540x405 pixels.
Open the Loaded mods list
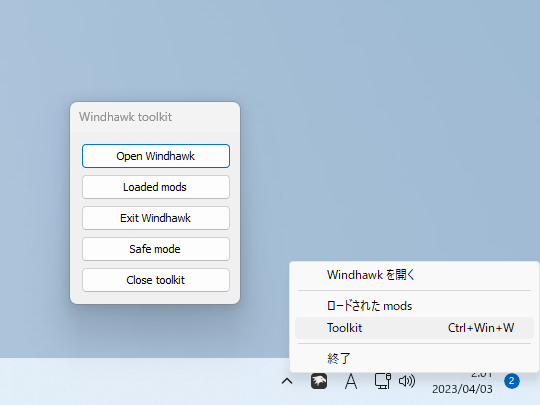point(156,187)
